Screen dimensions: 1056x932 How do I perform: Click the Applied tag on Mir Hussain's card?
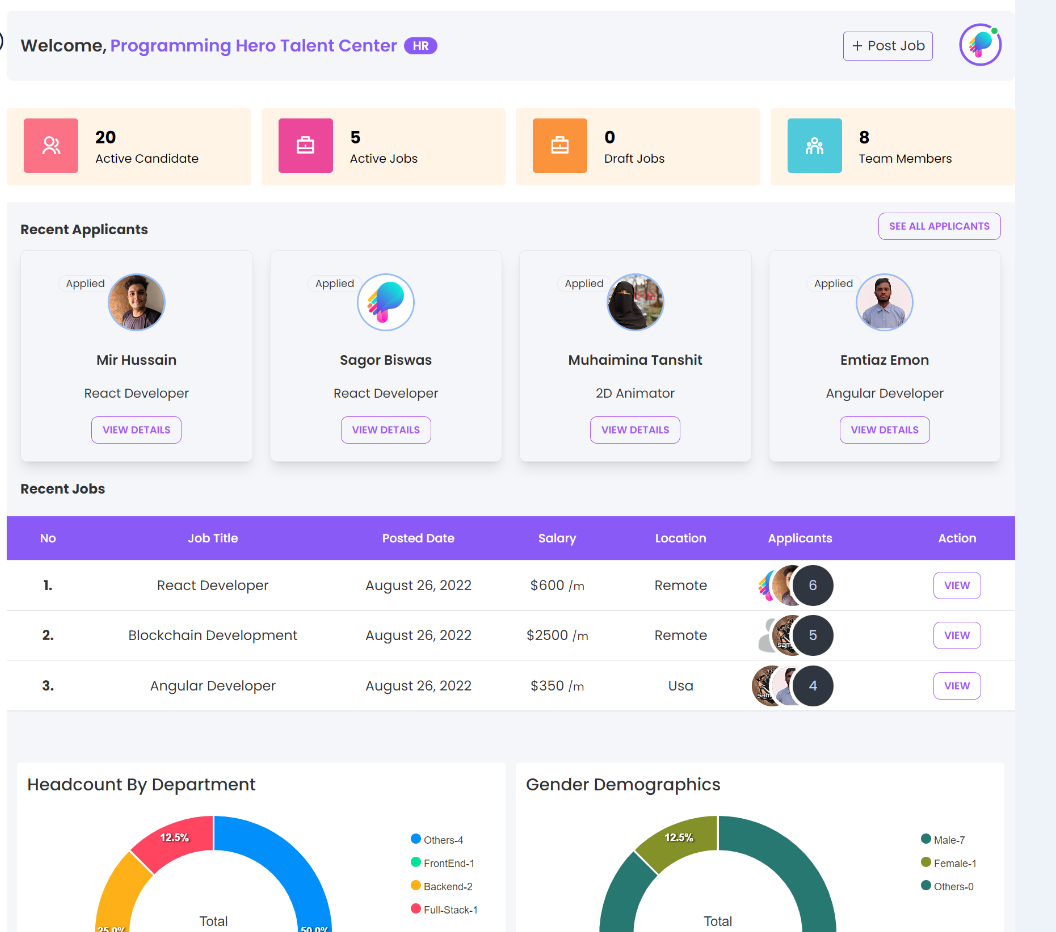(x=85, y=284)
